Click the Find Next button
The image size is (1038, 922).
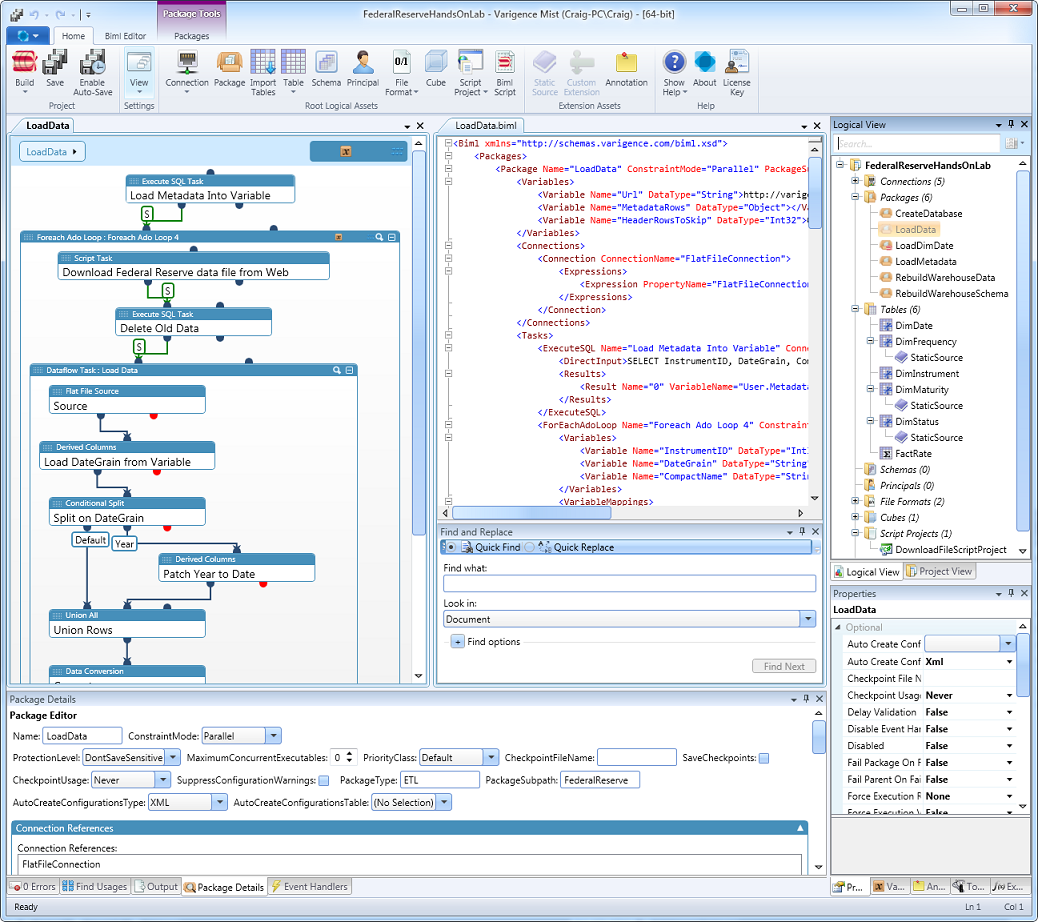pos(784,667)
